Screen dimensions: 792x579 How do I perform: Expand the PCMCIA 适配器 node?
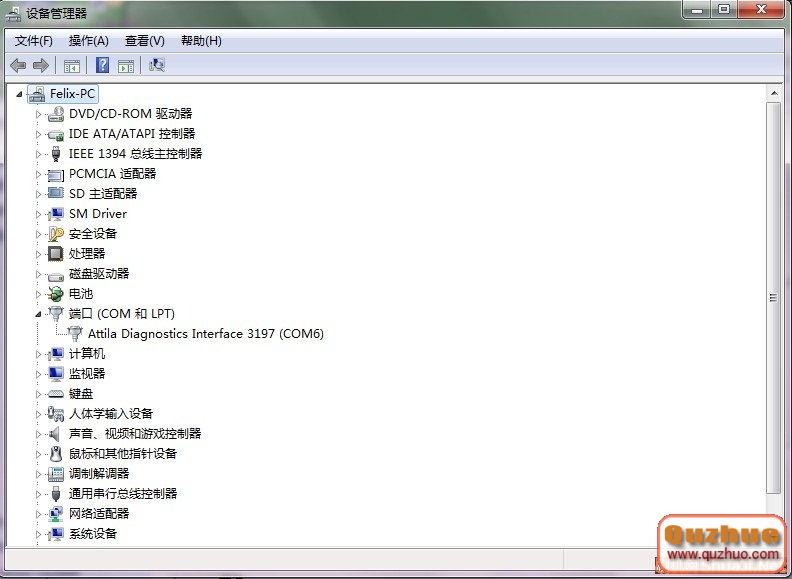[x=38, y=174]
